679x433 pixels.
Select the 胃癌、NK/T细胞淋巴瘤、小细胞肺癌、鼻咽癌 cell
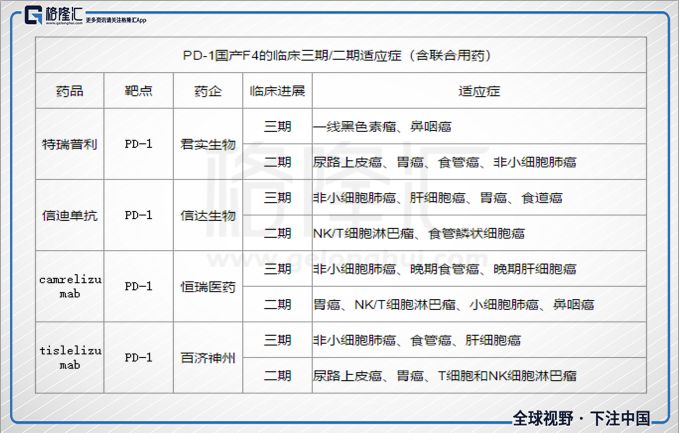click(x=479, y=304)
